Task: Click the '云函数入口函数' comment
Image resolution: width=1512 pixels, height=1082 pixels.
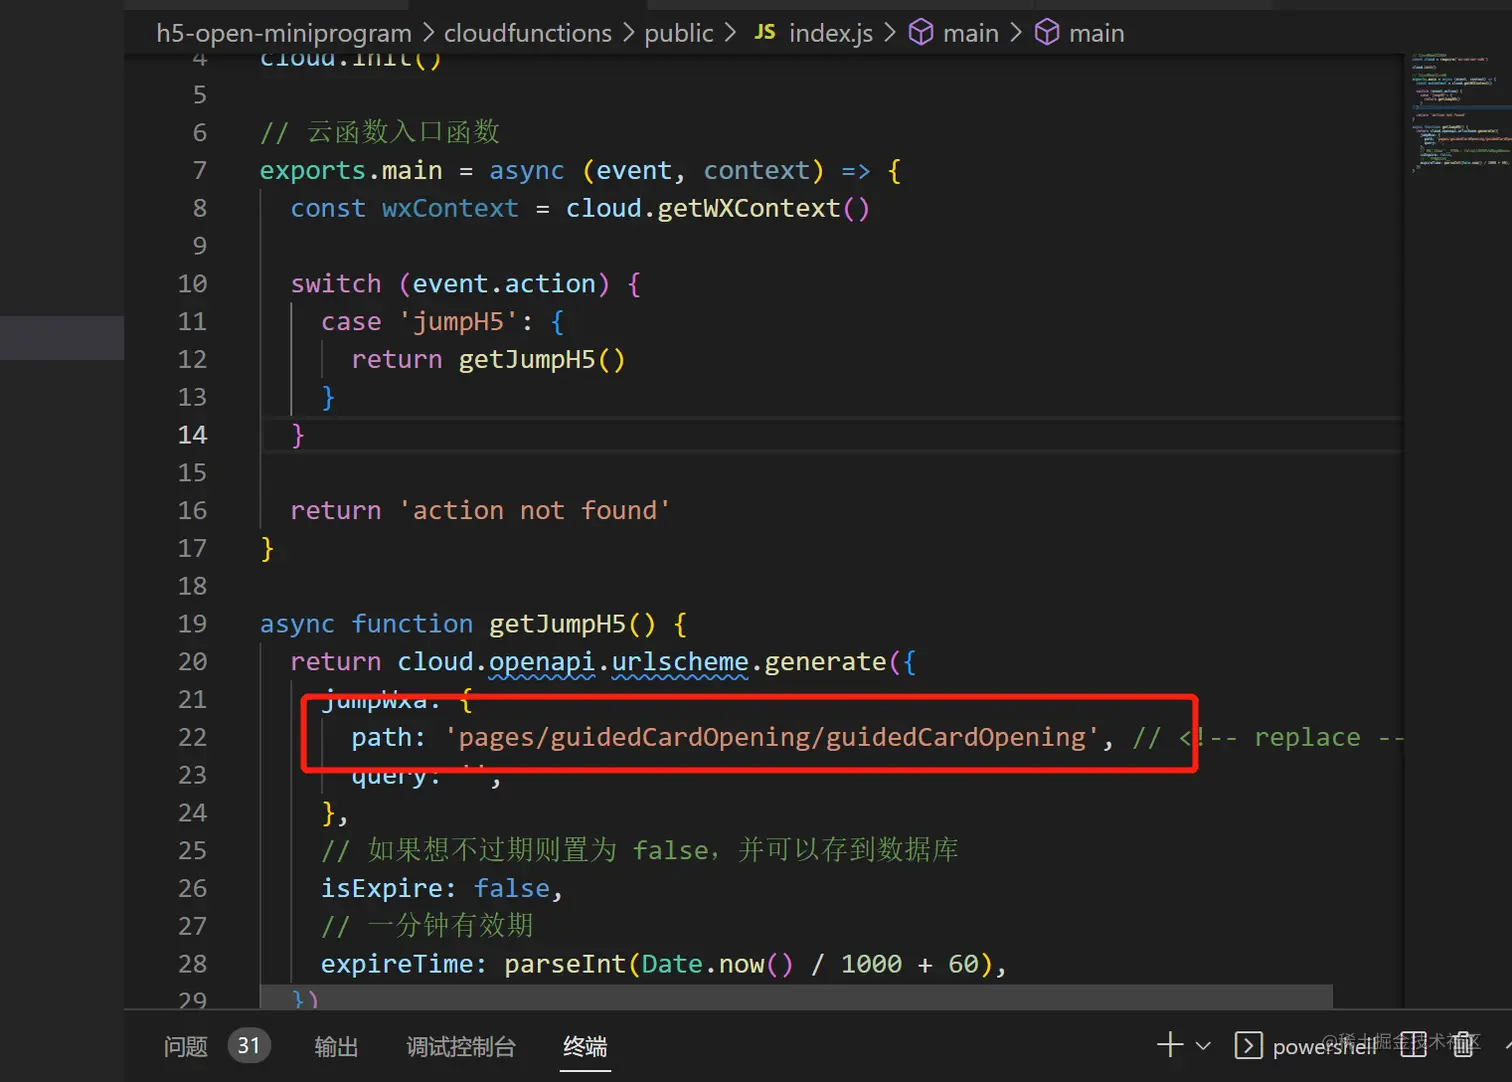Action: (403, 132)
